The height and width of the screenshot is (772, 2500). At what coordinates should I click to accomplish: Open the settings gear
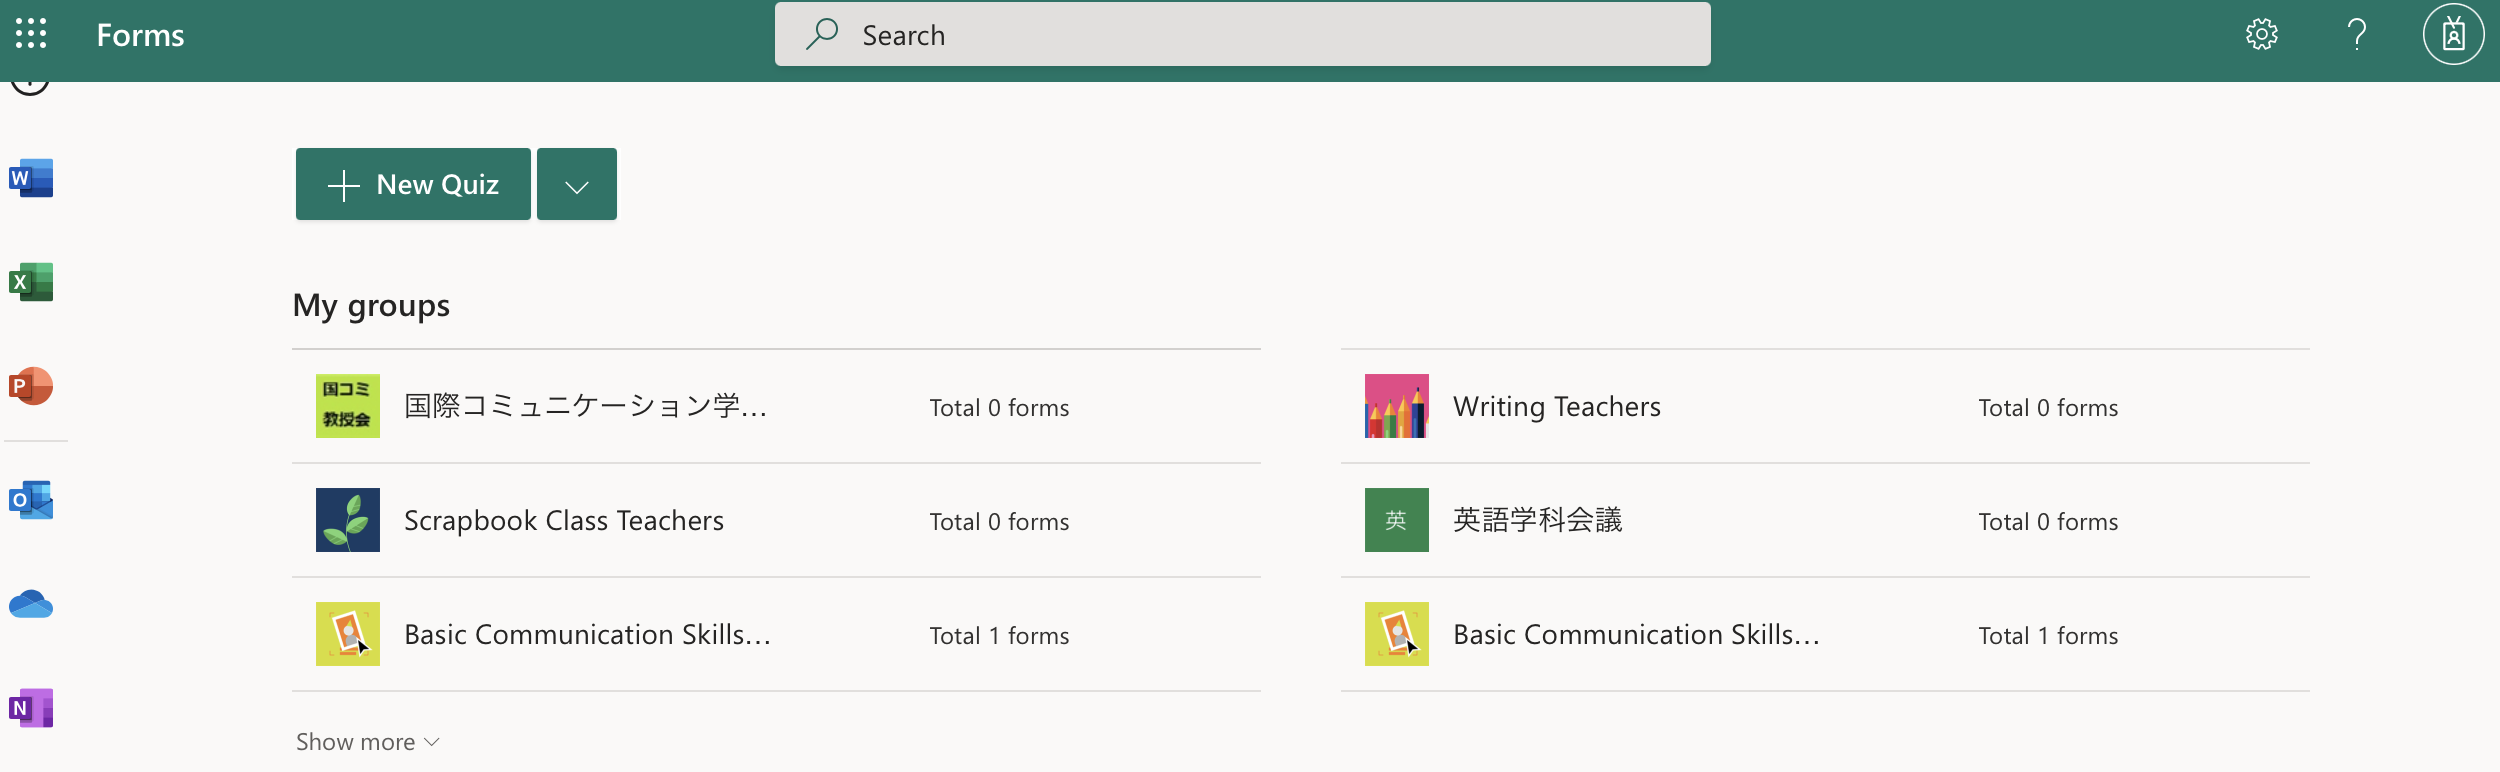click(x=2261, y=34)
